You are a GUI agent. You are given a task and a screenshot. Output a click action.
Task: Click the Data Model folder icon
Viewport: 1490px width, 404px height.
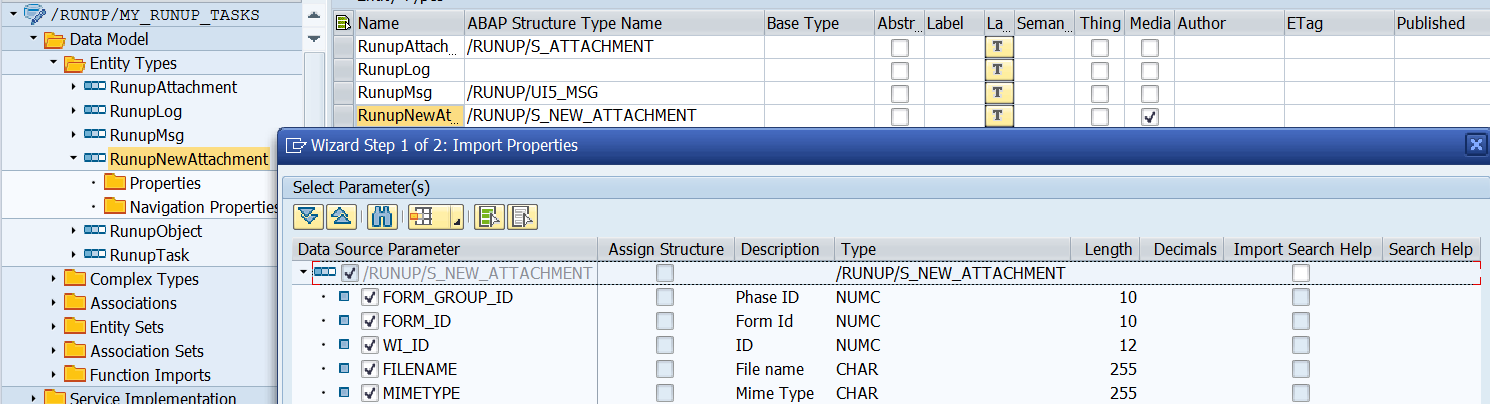click(x=55, y=39)
